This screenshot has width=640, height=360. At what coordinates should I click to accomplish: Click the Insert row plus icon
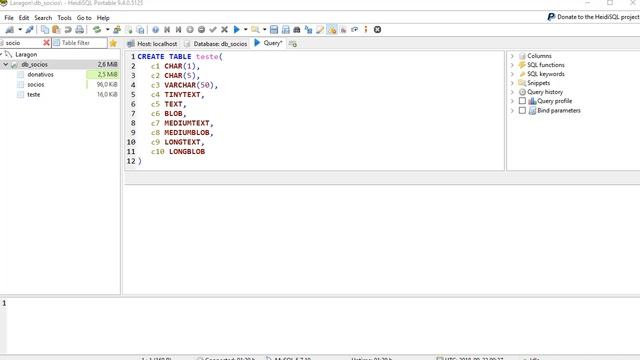[190, 30]
